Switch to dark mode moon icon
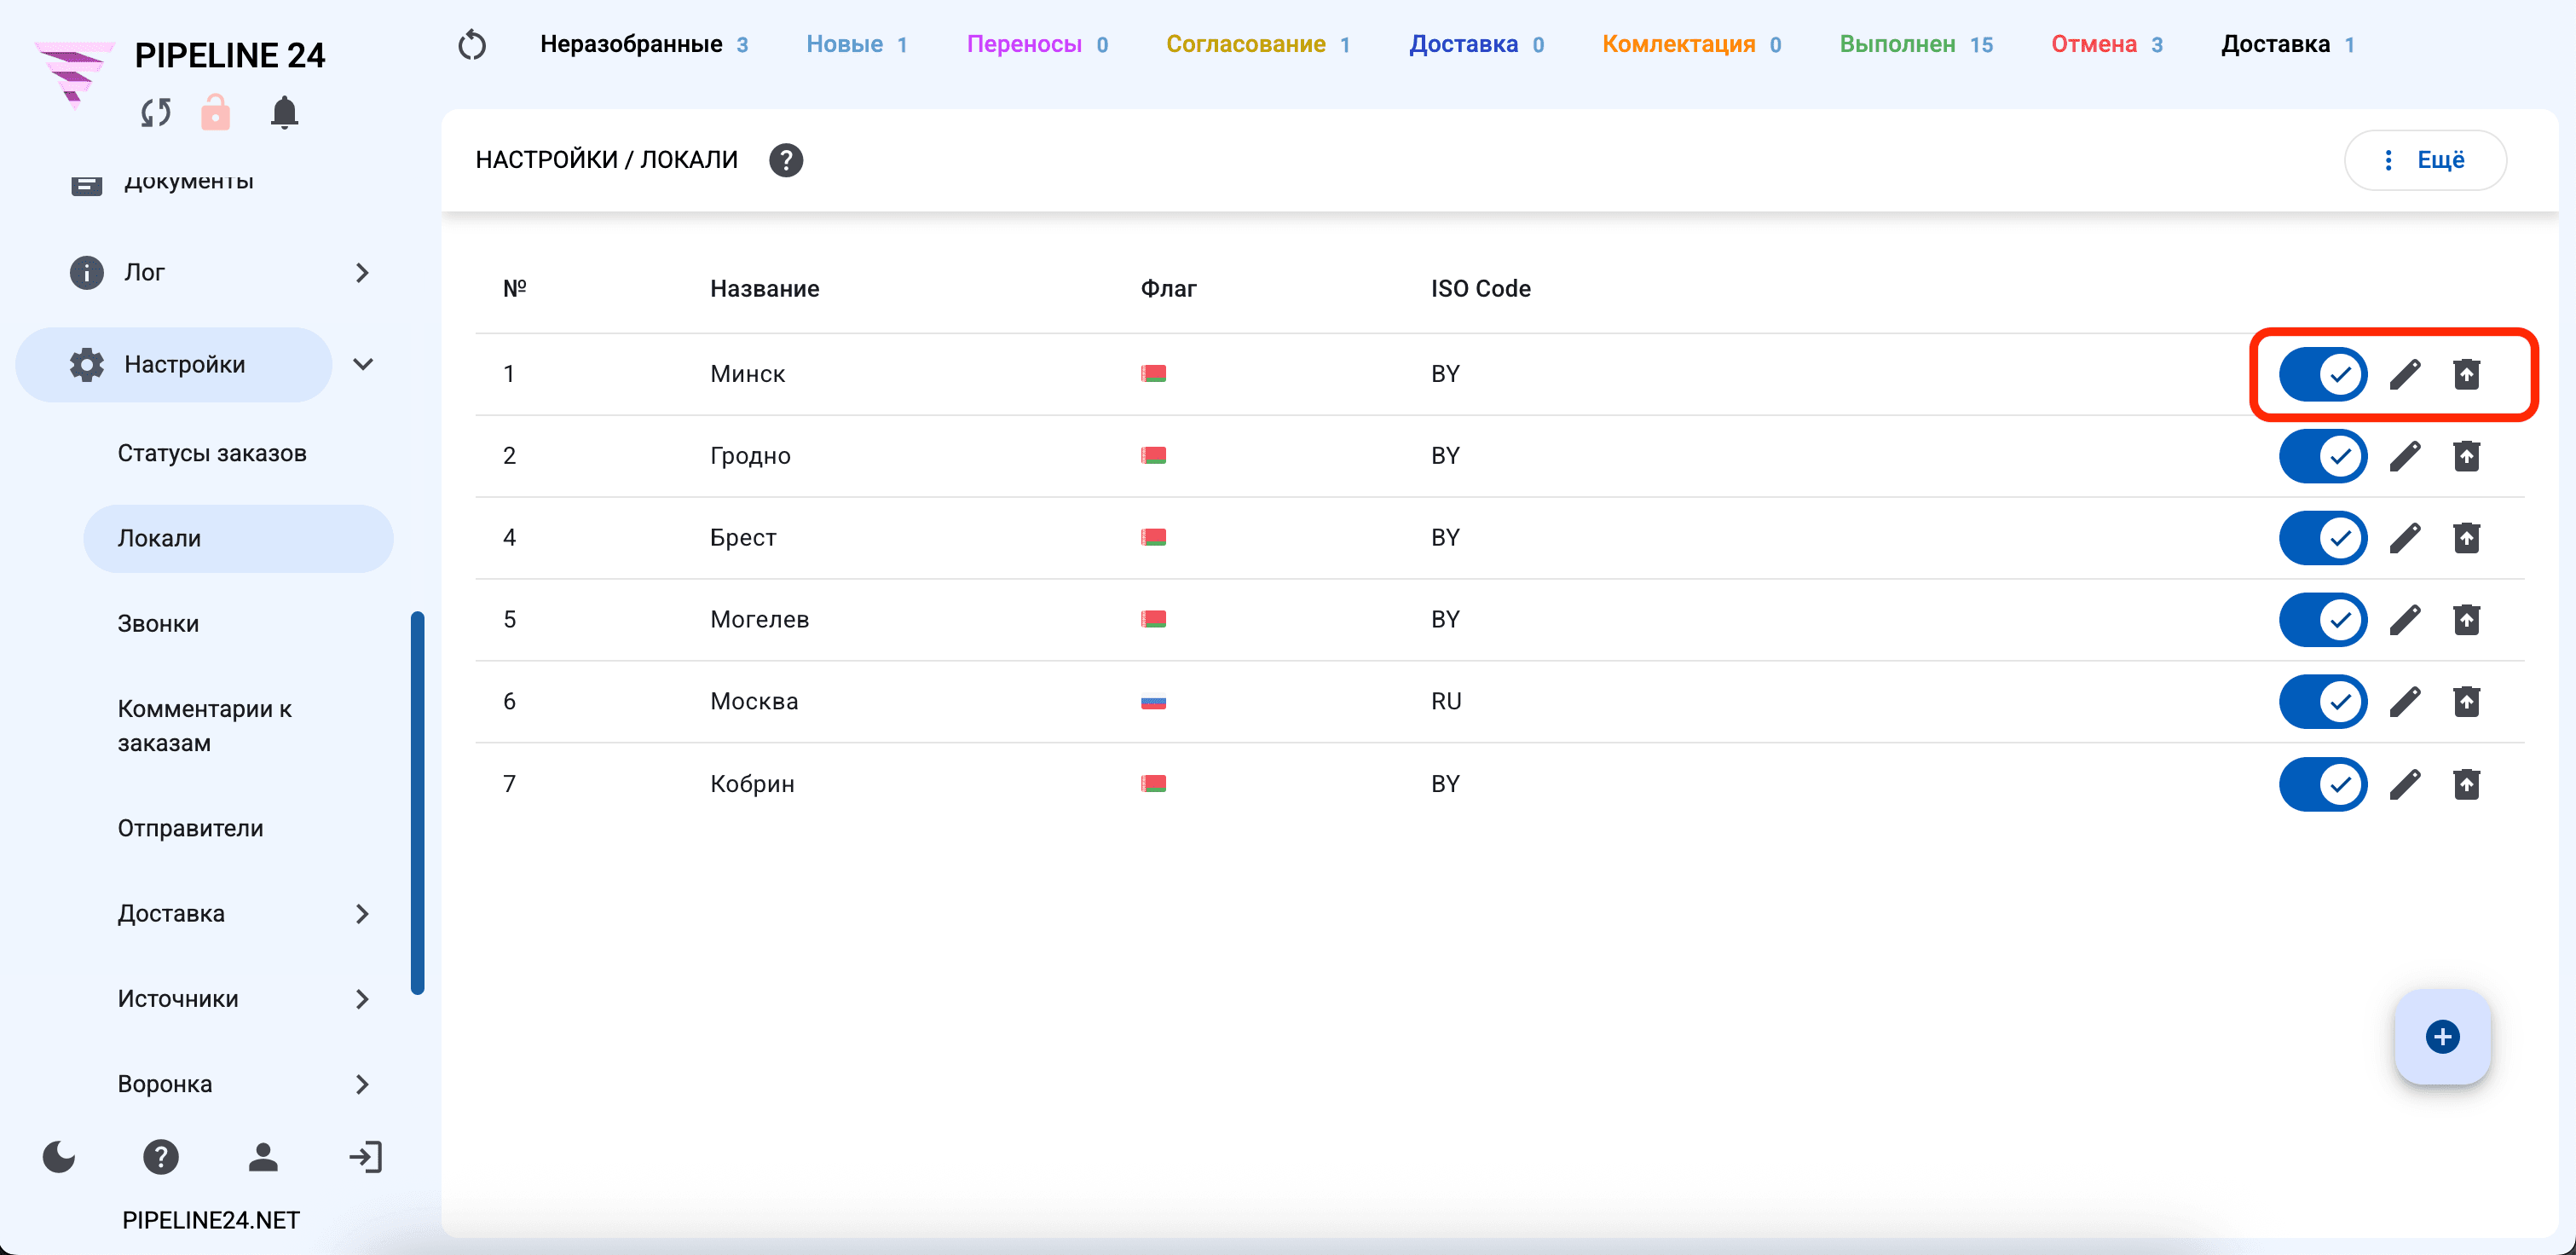This screenshot has height=1255, width=2576. 59,1157
